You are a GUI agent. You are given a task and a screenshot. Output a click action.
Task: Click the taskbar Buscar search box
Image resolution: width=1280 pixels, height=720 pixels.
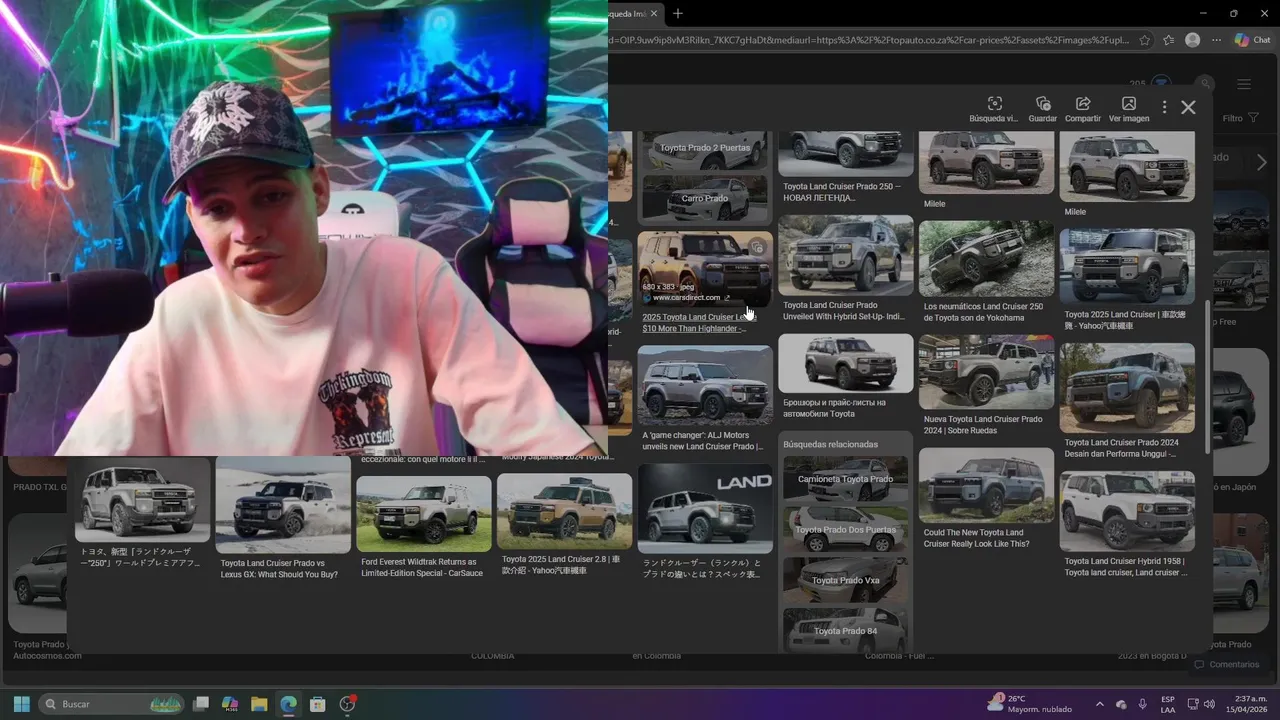[113, 704]
